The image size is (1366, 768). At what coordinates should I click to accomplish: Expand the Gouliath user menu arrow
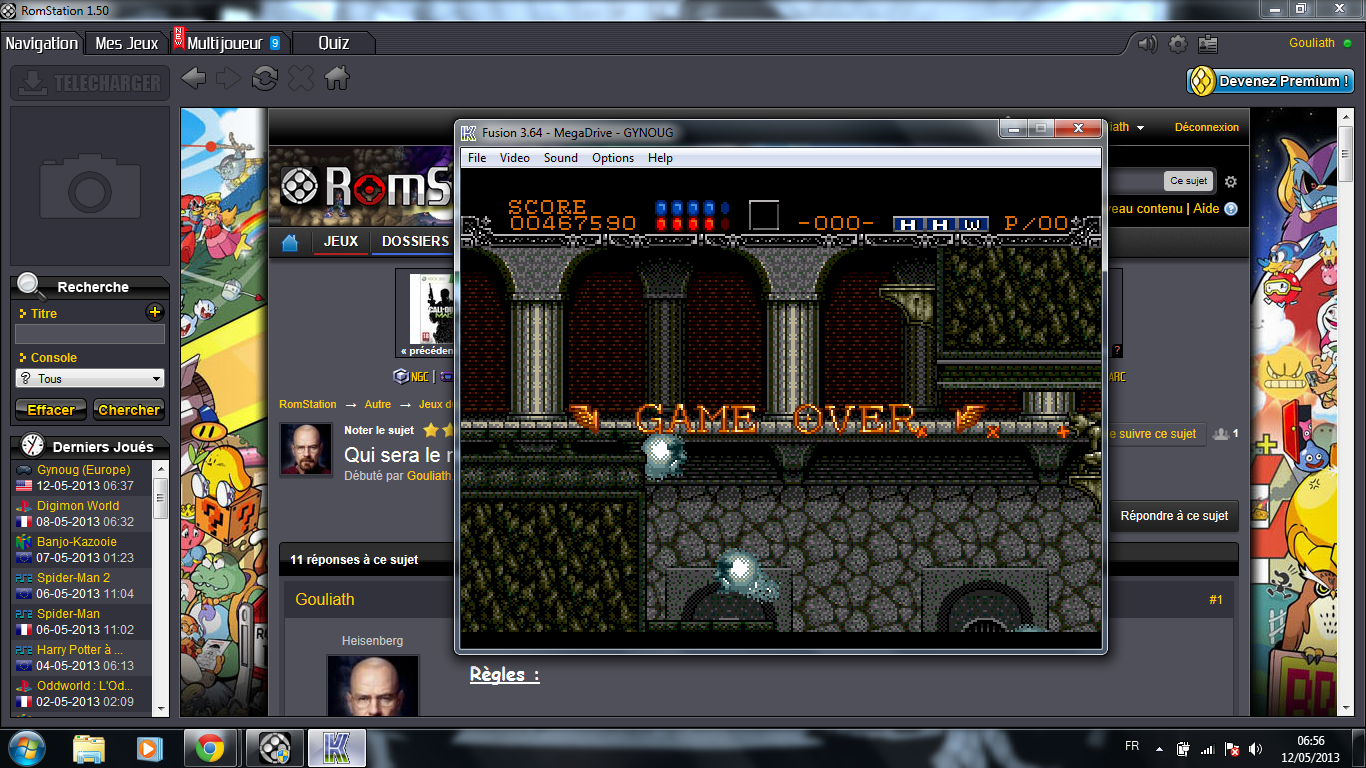(x=1140, y=128)
